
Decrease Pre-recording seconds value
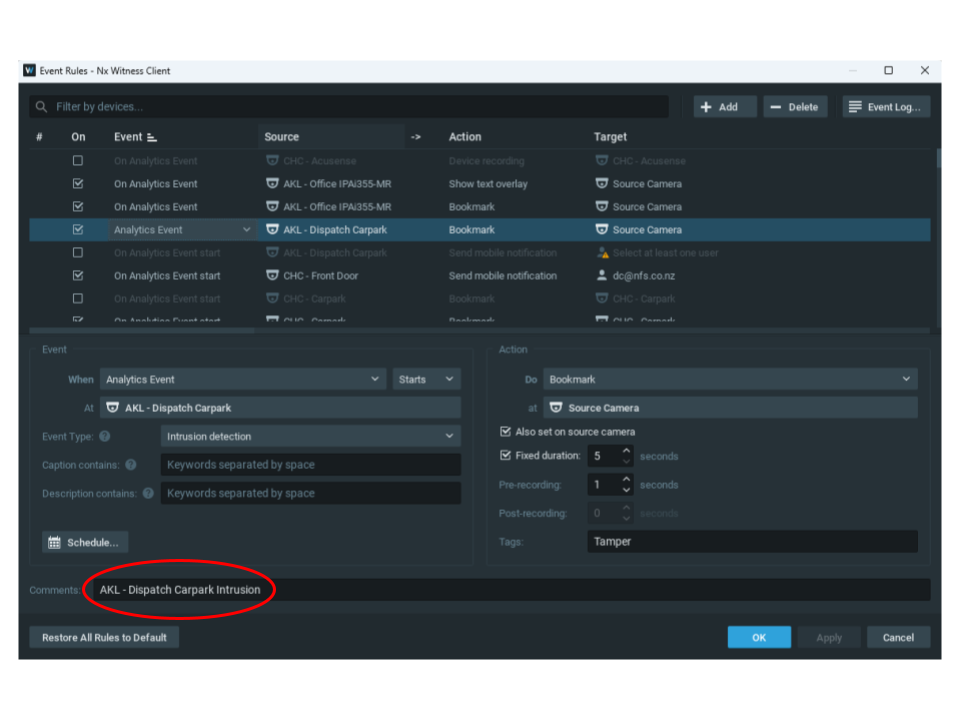pos(626,490)
